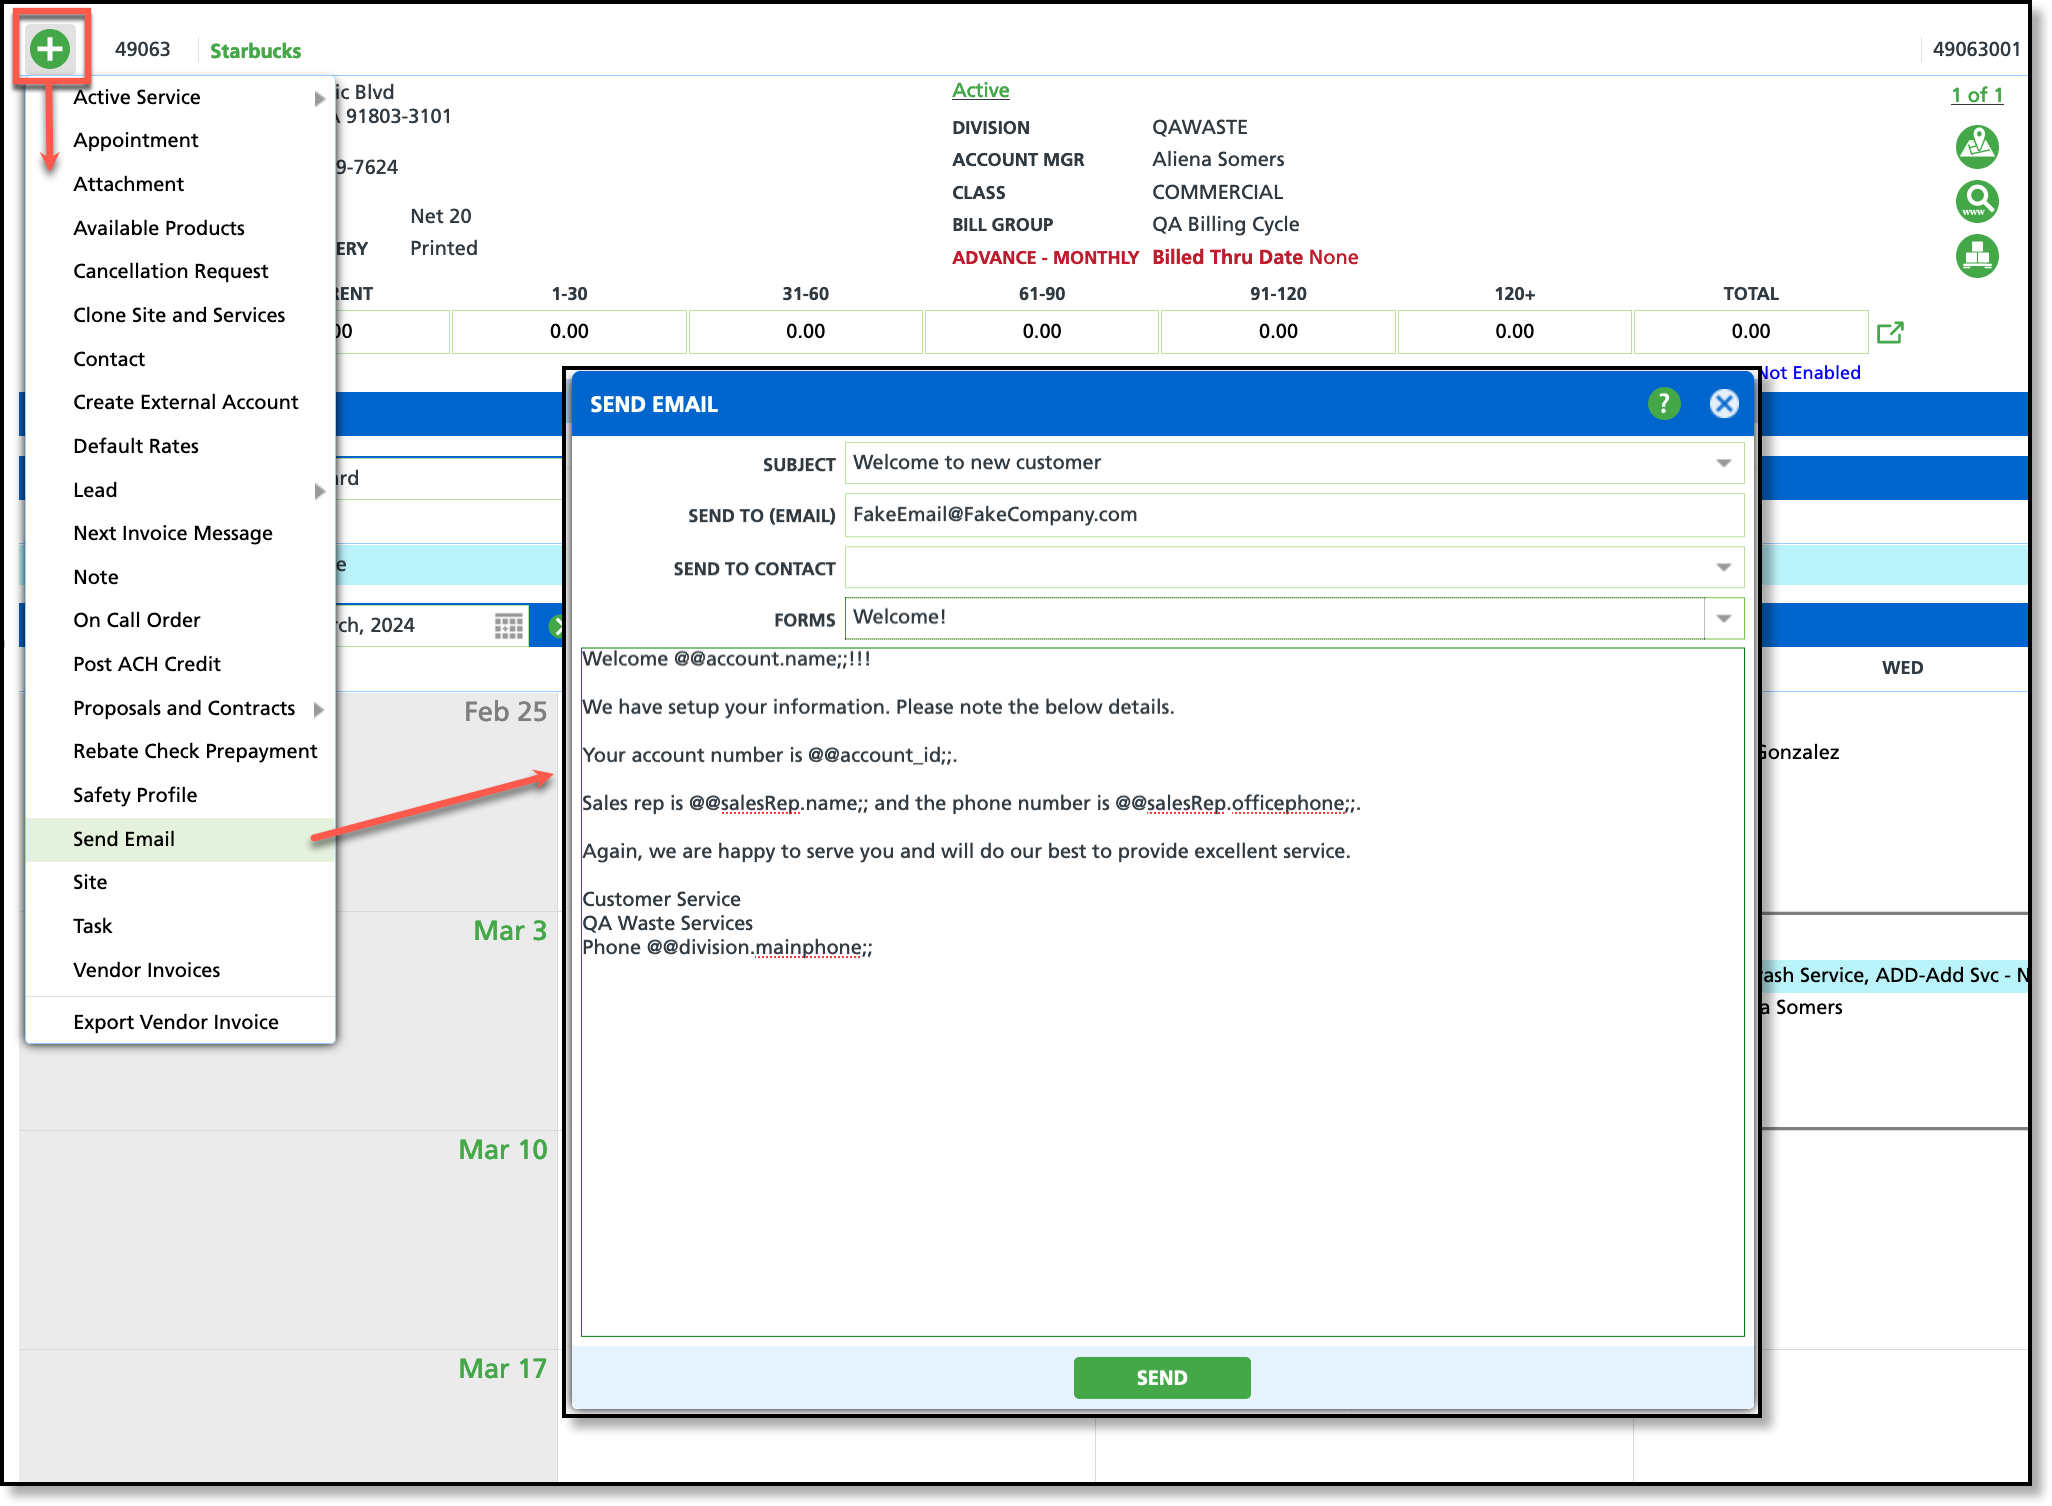Select Send Email menu item
The image size is (2052, 1506).
[124, 839]
